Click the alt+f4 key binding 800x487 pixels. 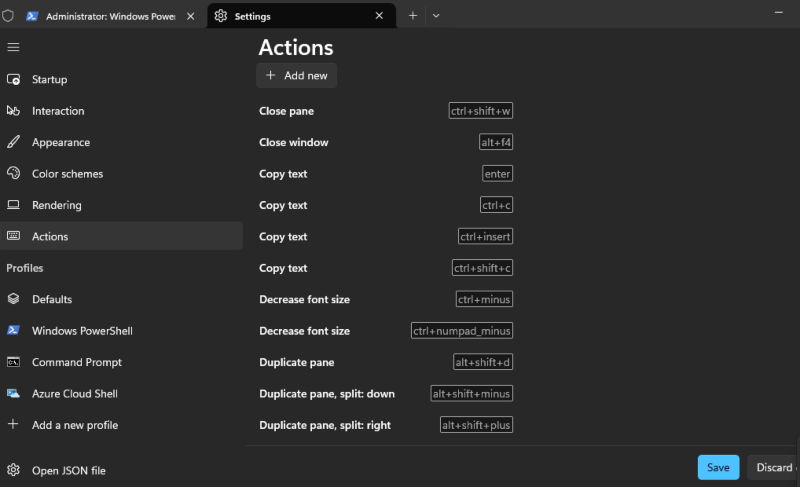point(496,142)
